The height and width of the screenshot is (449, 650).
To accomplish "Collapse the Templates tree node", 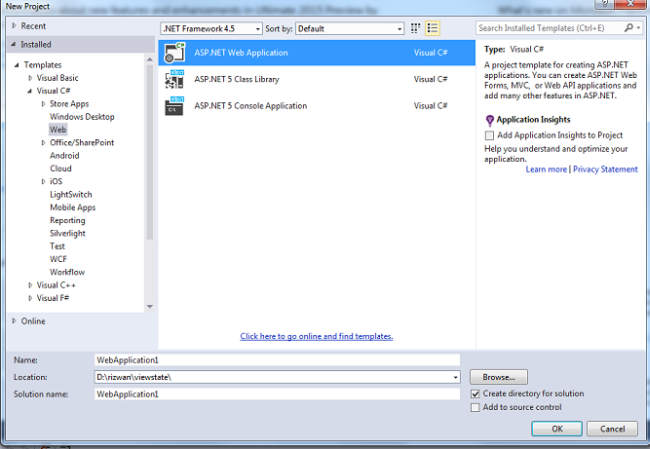I will coord(17,65).
